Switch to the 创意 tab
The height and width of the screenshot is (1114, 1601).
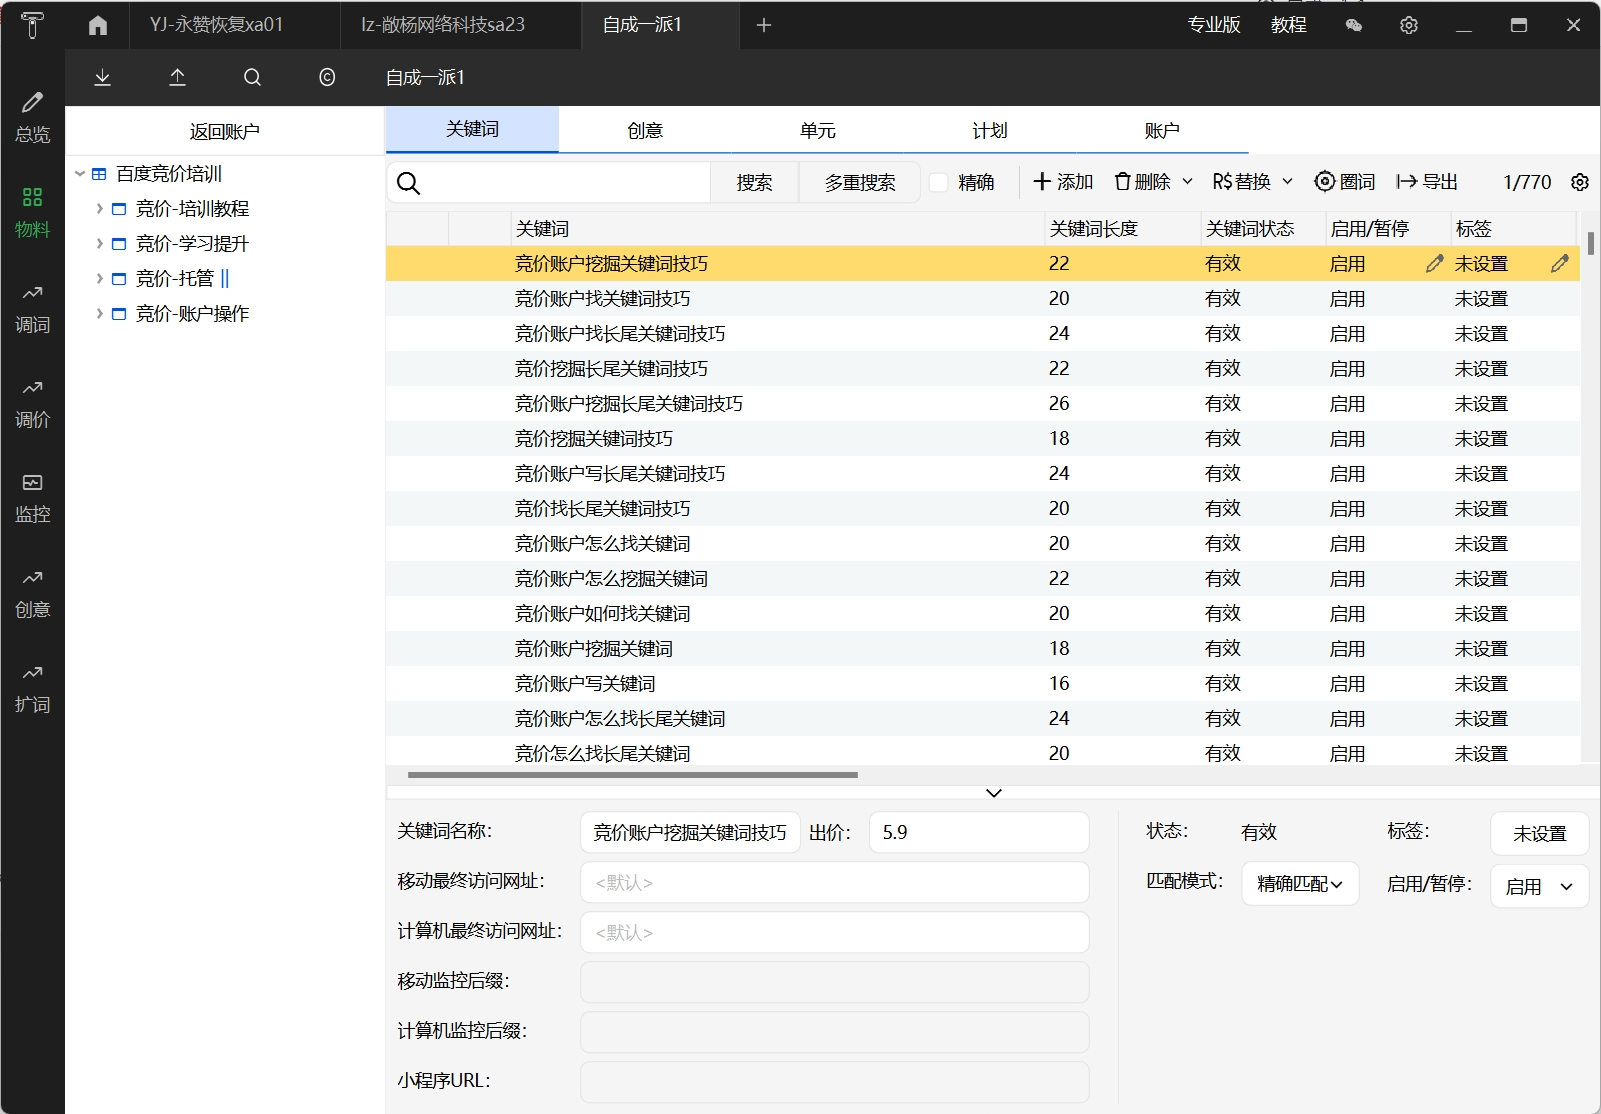point(645,130)
